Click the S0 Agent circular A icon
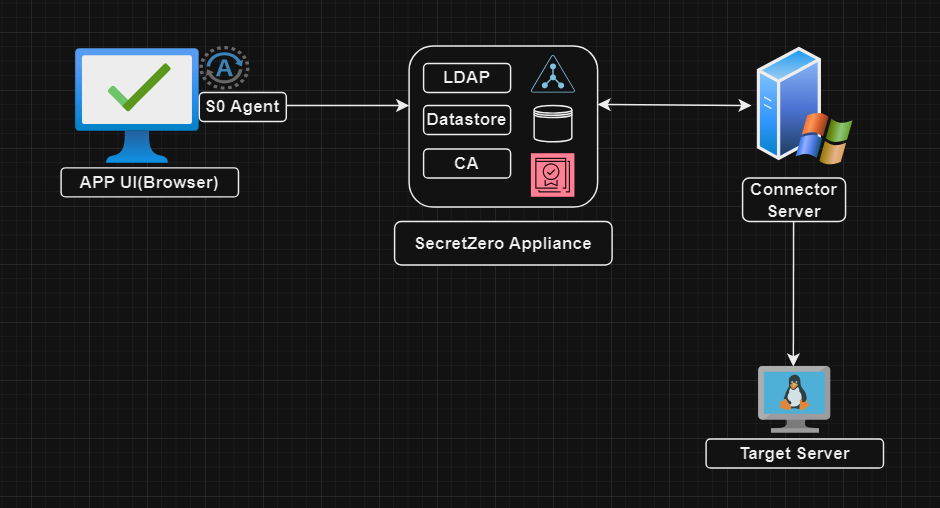Viewport: 940px width, 508px height. click(224, 67)
